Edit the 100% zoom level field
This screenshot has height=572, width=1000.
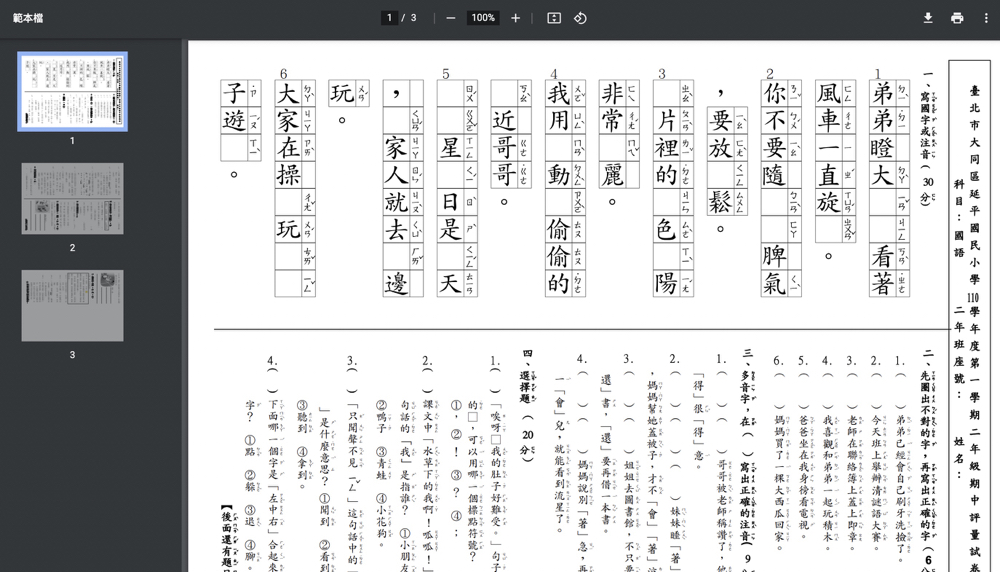coord(483,18)
